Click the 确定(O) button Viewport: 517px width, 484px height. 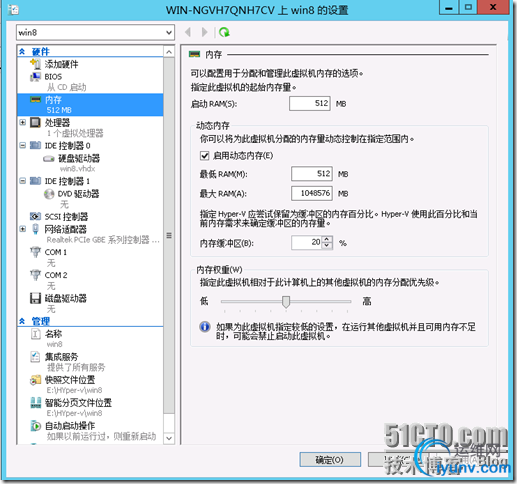coord(330,460)
